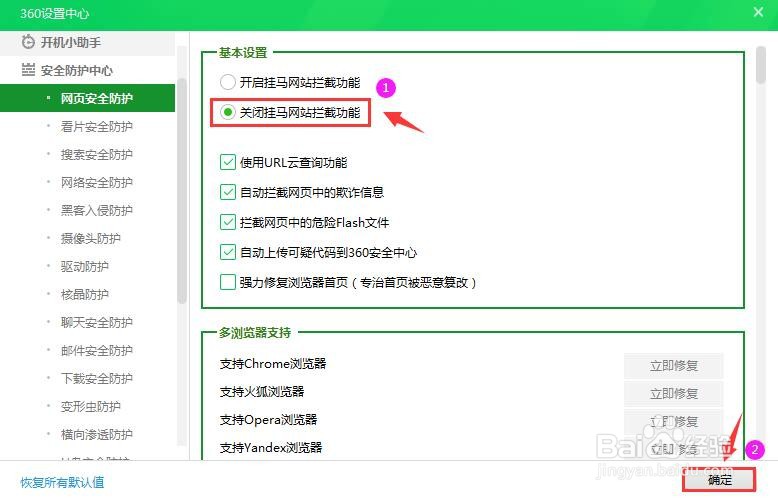Click the 360设置中心 title text
Image resolution: width=778 pixels, height=498 pixels.
pyautogui.click(x=55, y=13)
